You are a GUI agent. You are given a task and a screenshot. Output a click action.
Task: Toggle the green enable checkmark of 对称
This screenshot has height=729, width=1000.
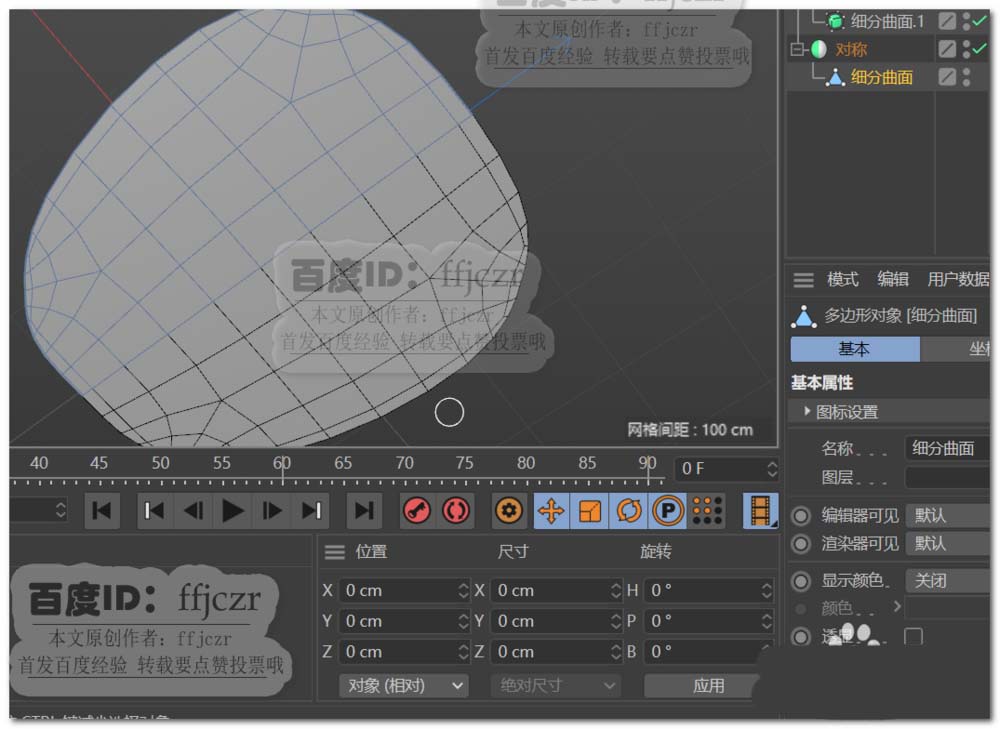(980, 48)
